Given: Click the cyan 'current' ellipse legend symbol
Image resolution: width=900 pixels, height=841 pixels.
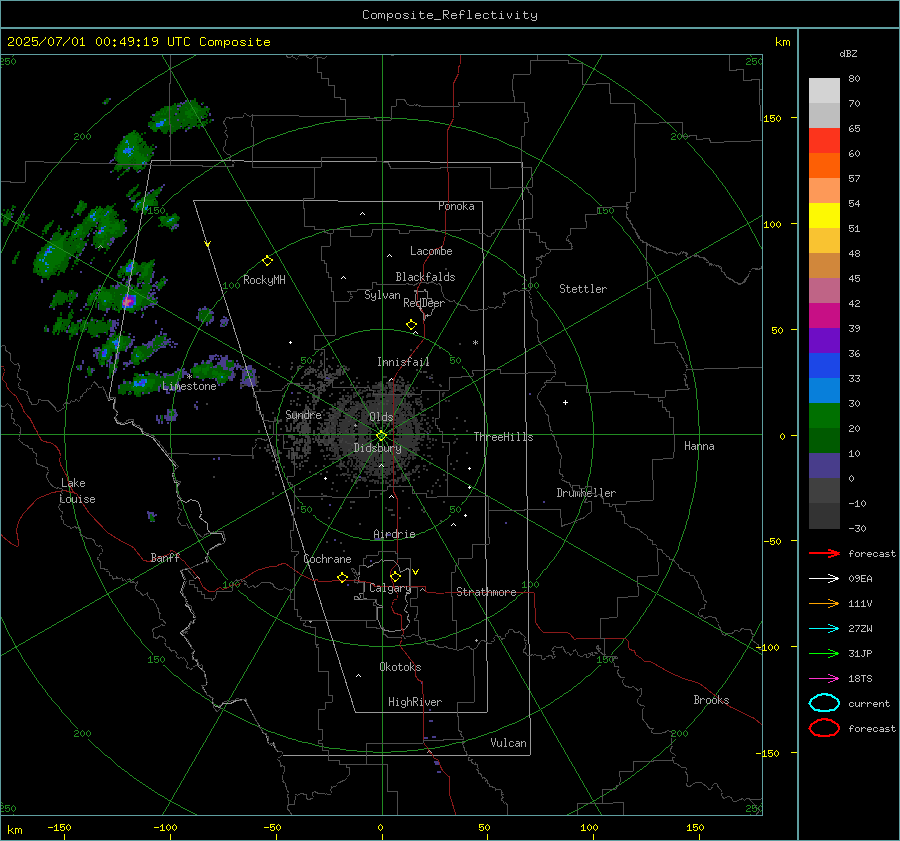Looking at the screenshot, I should (x=824, y=703).
